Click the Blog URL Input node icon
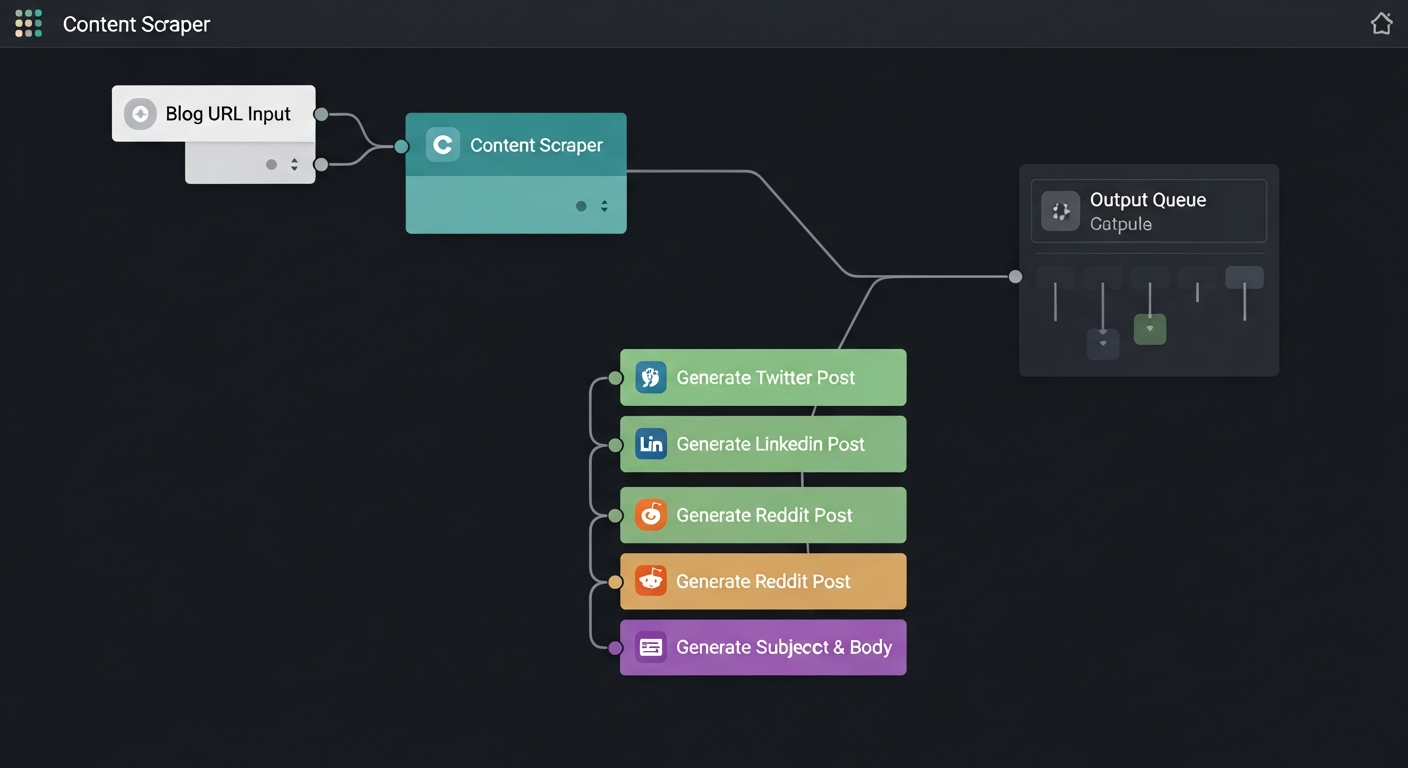1408x768 pixels. [x=140, y=114]
